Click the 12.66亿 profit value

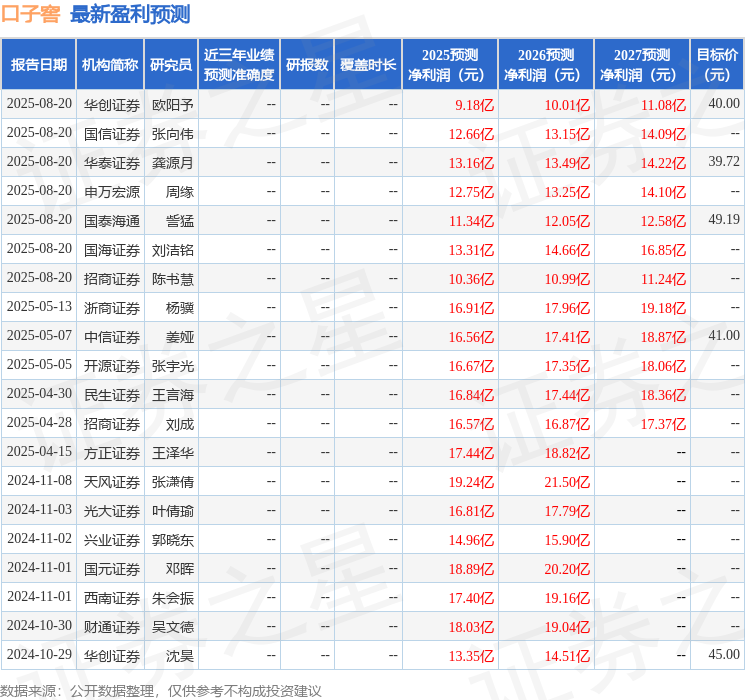[x=471, y=134]
